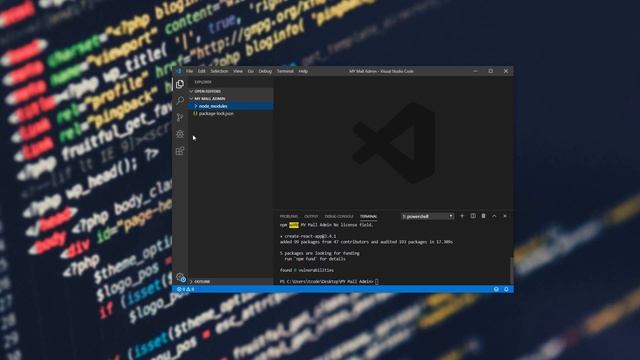Collapse the Open Editors section

click(231, 91)
